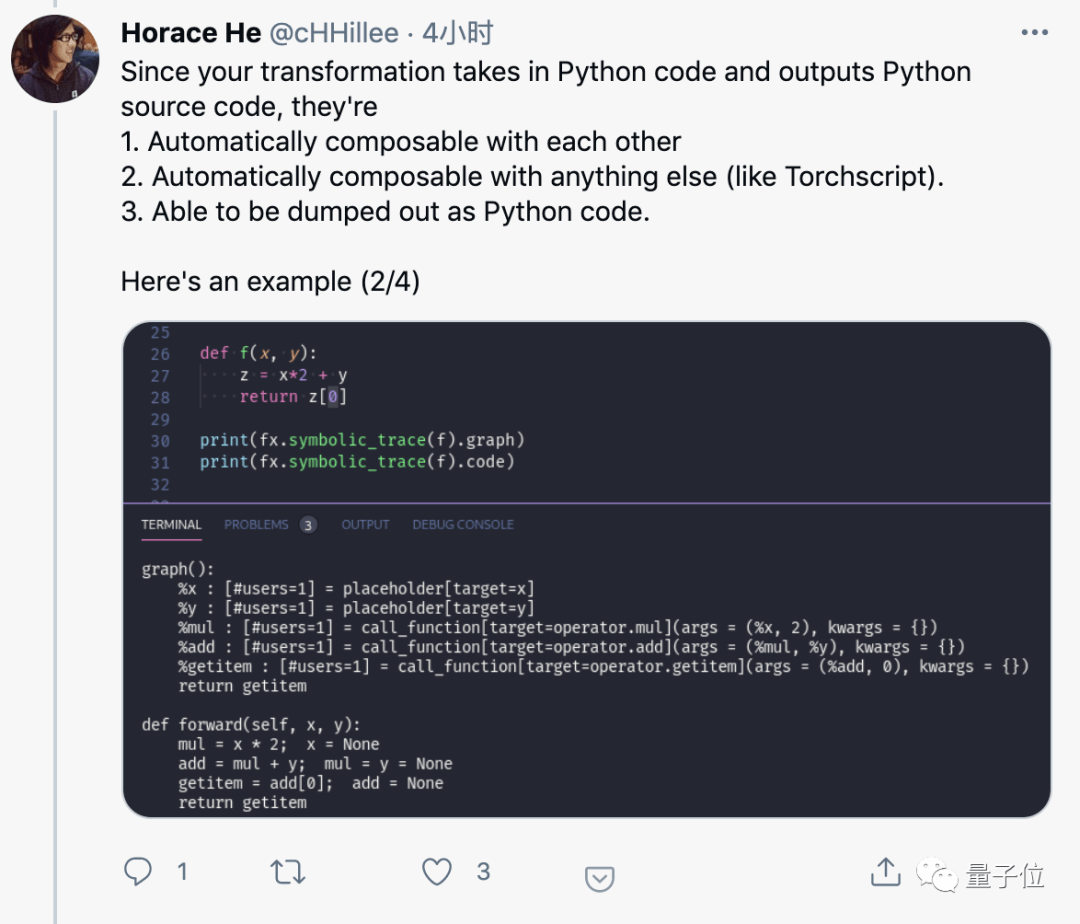The width and height of the screenshot is (1080, 924).
Task: Click the retweet icon
Action: pos(287,871)
